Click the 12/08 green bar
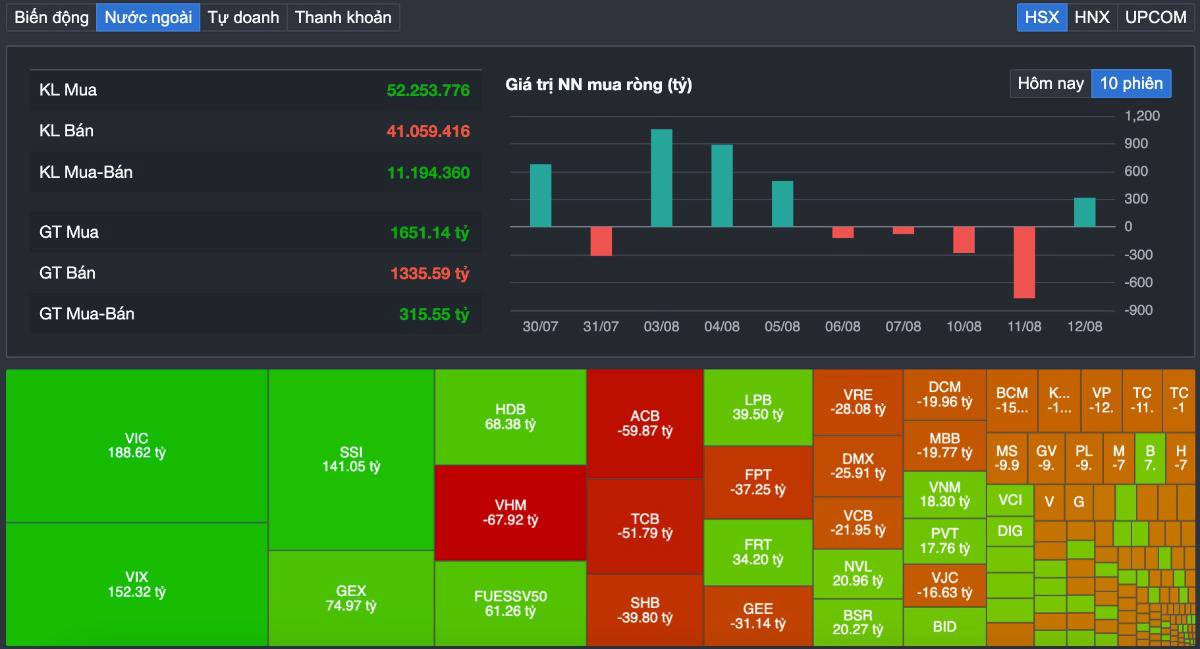The width and height of the screenshot is (1200, 649). (x=1084, y=212)
